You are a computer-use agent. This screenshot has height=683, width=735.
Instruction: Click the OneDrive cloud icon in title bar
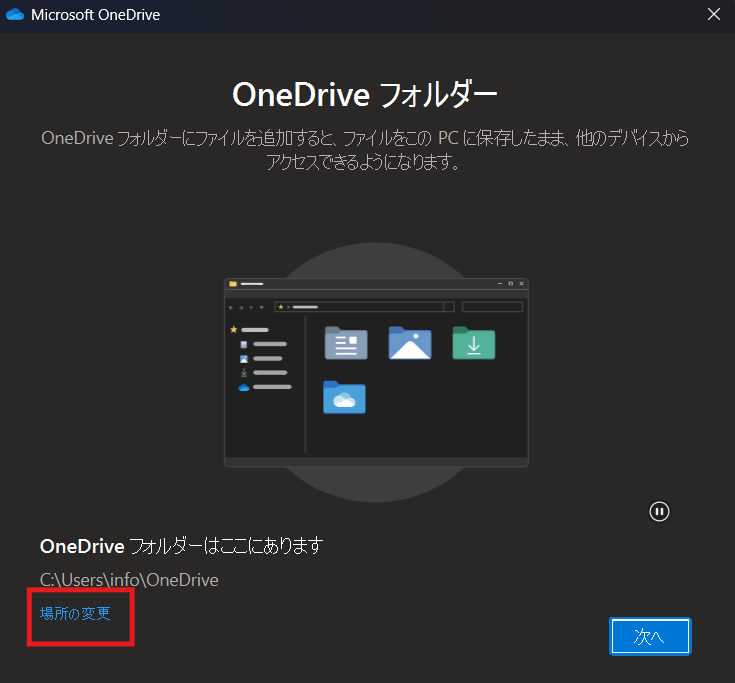[x=15, y=15]
